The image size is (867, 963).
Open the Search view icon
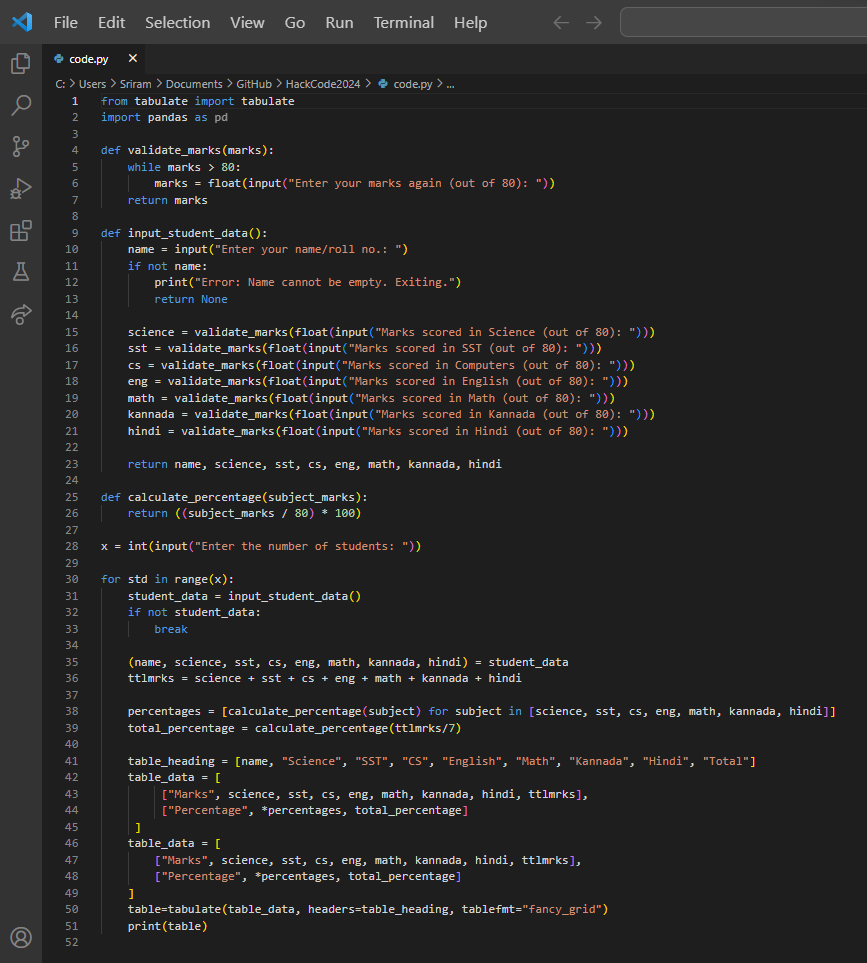pos(21,105)
